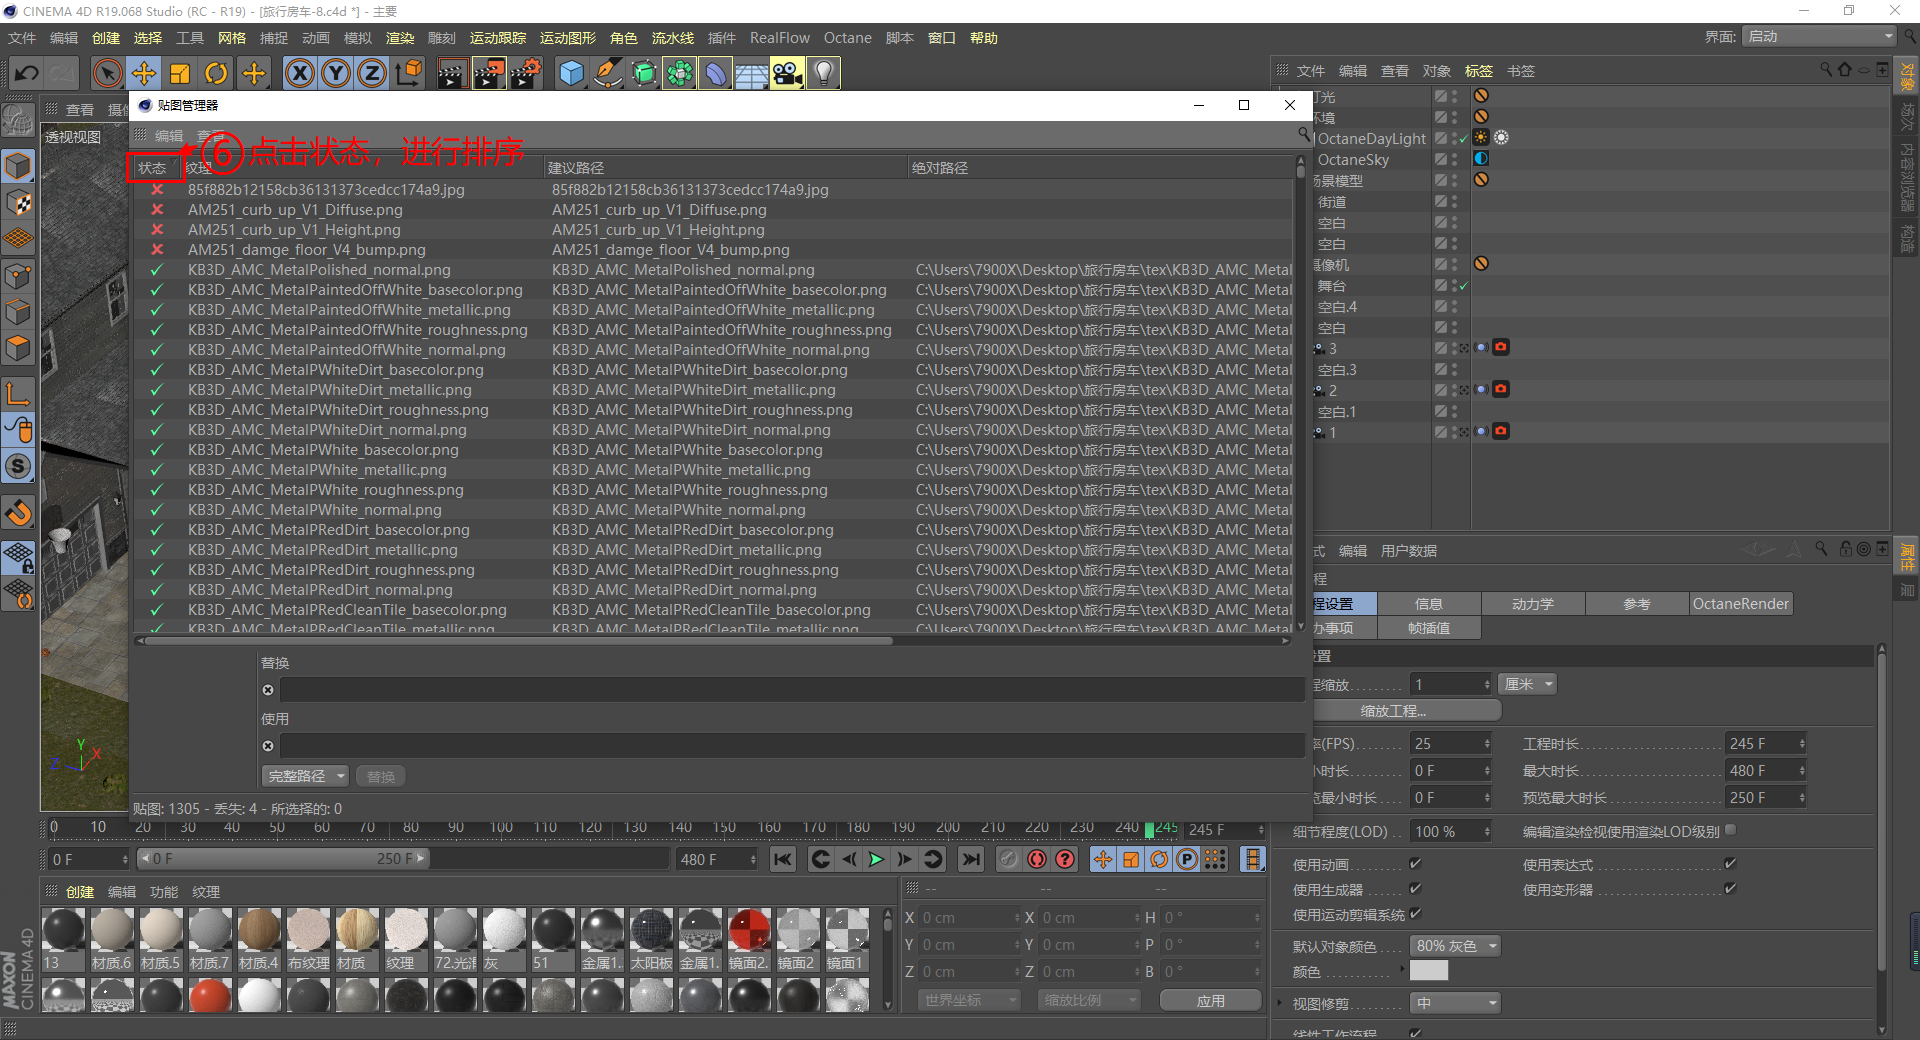The width and height of the screenshot is (1920, 1040).
Task: Add a camera object from toolbar
Action: pyautogui.click(x=788, y=73)
